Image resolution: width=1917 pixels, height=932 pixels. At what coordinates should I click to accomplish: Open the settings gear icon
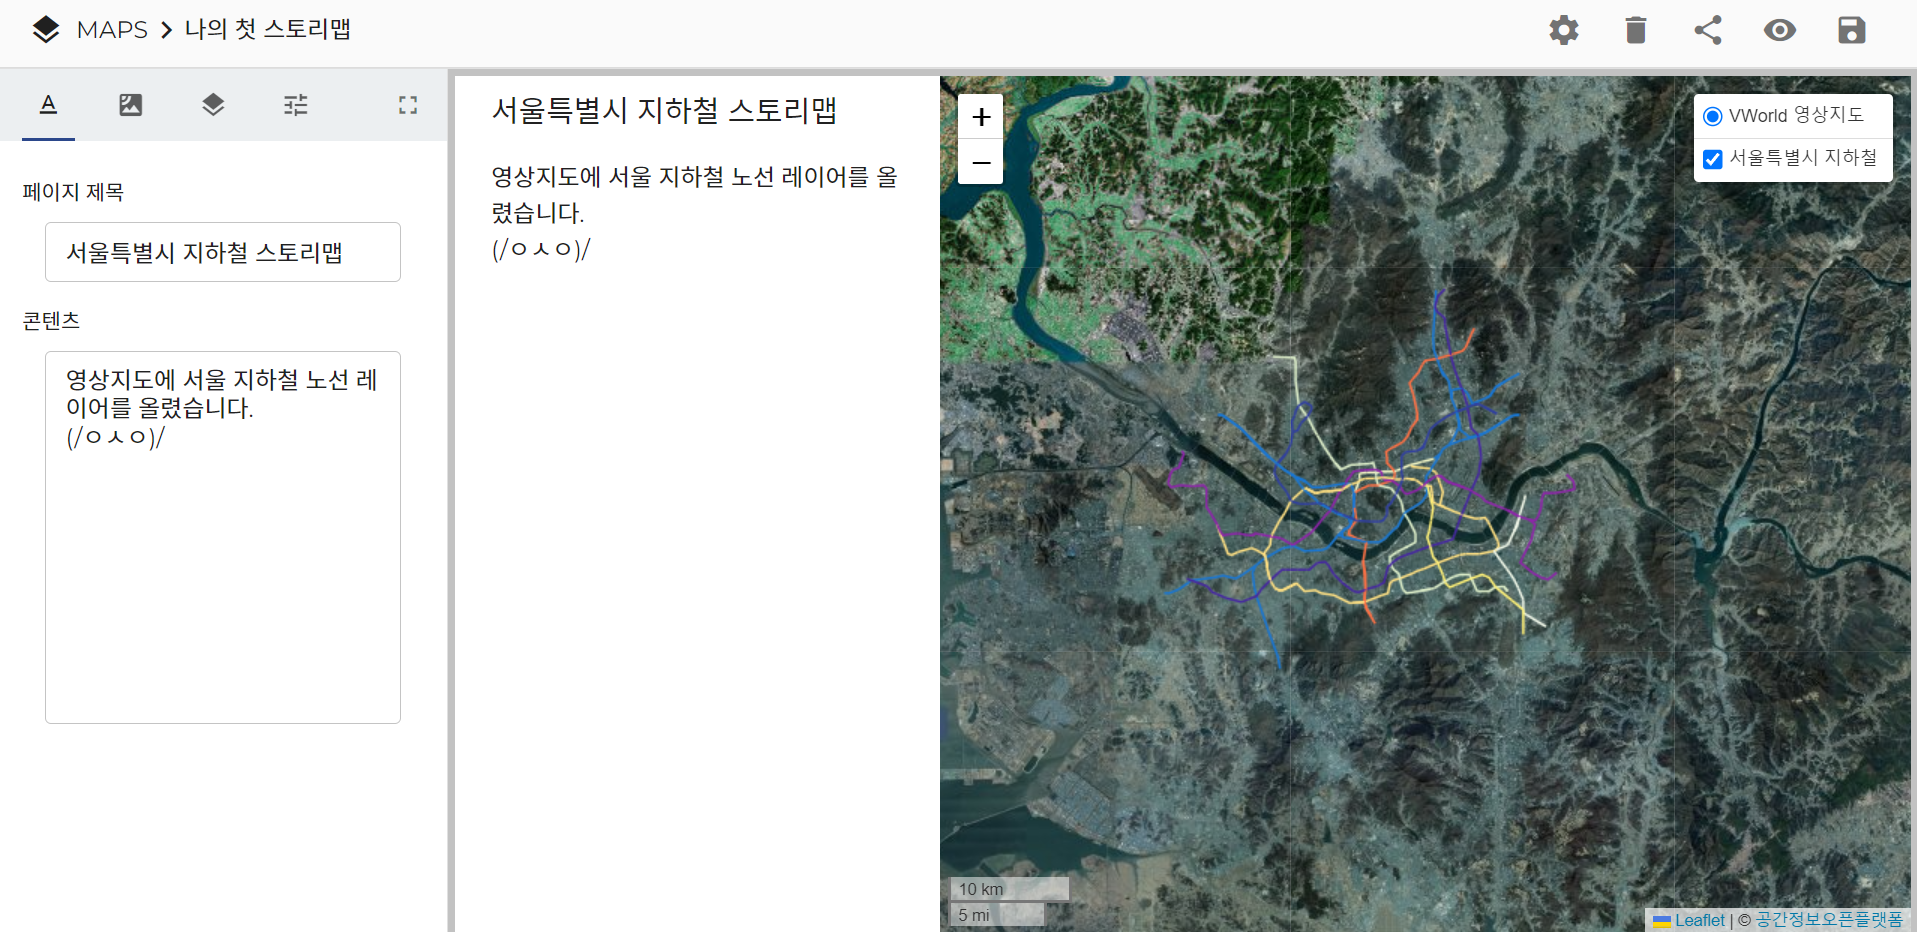[1563, 30]
